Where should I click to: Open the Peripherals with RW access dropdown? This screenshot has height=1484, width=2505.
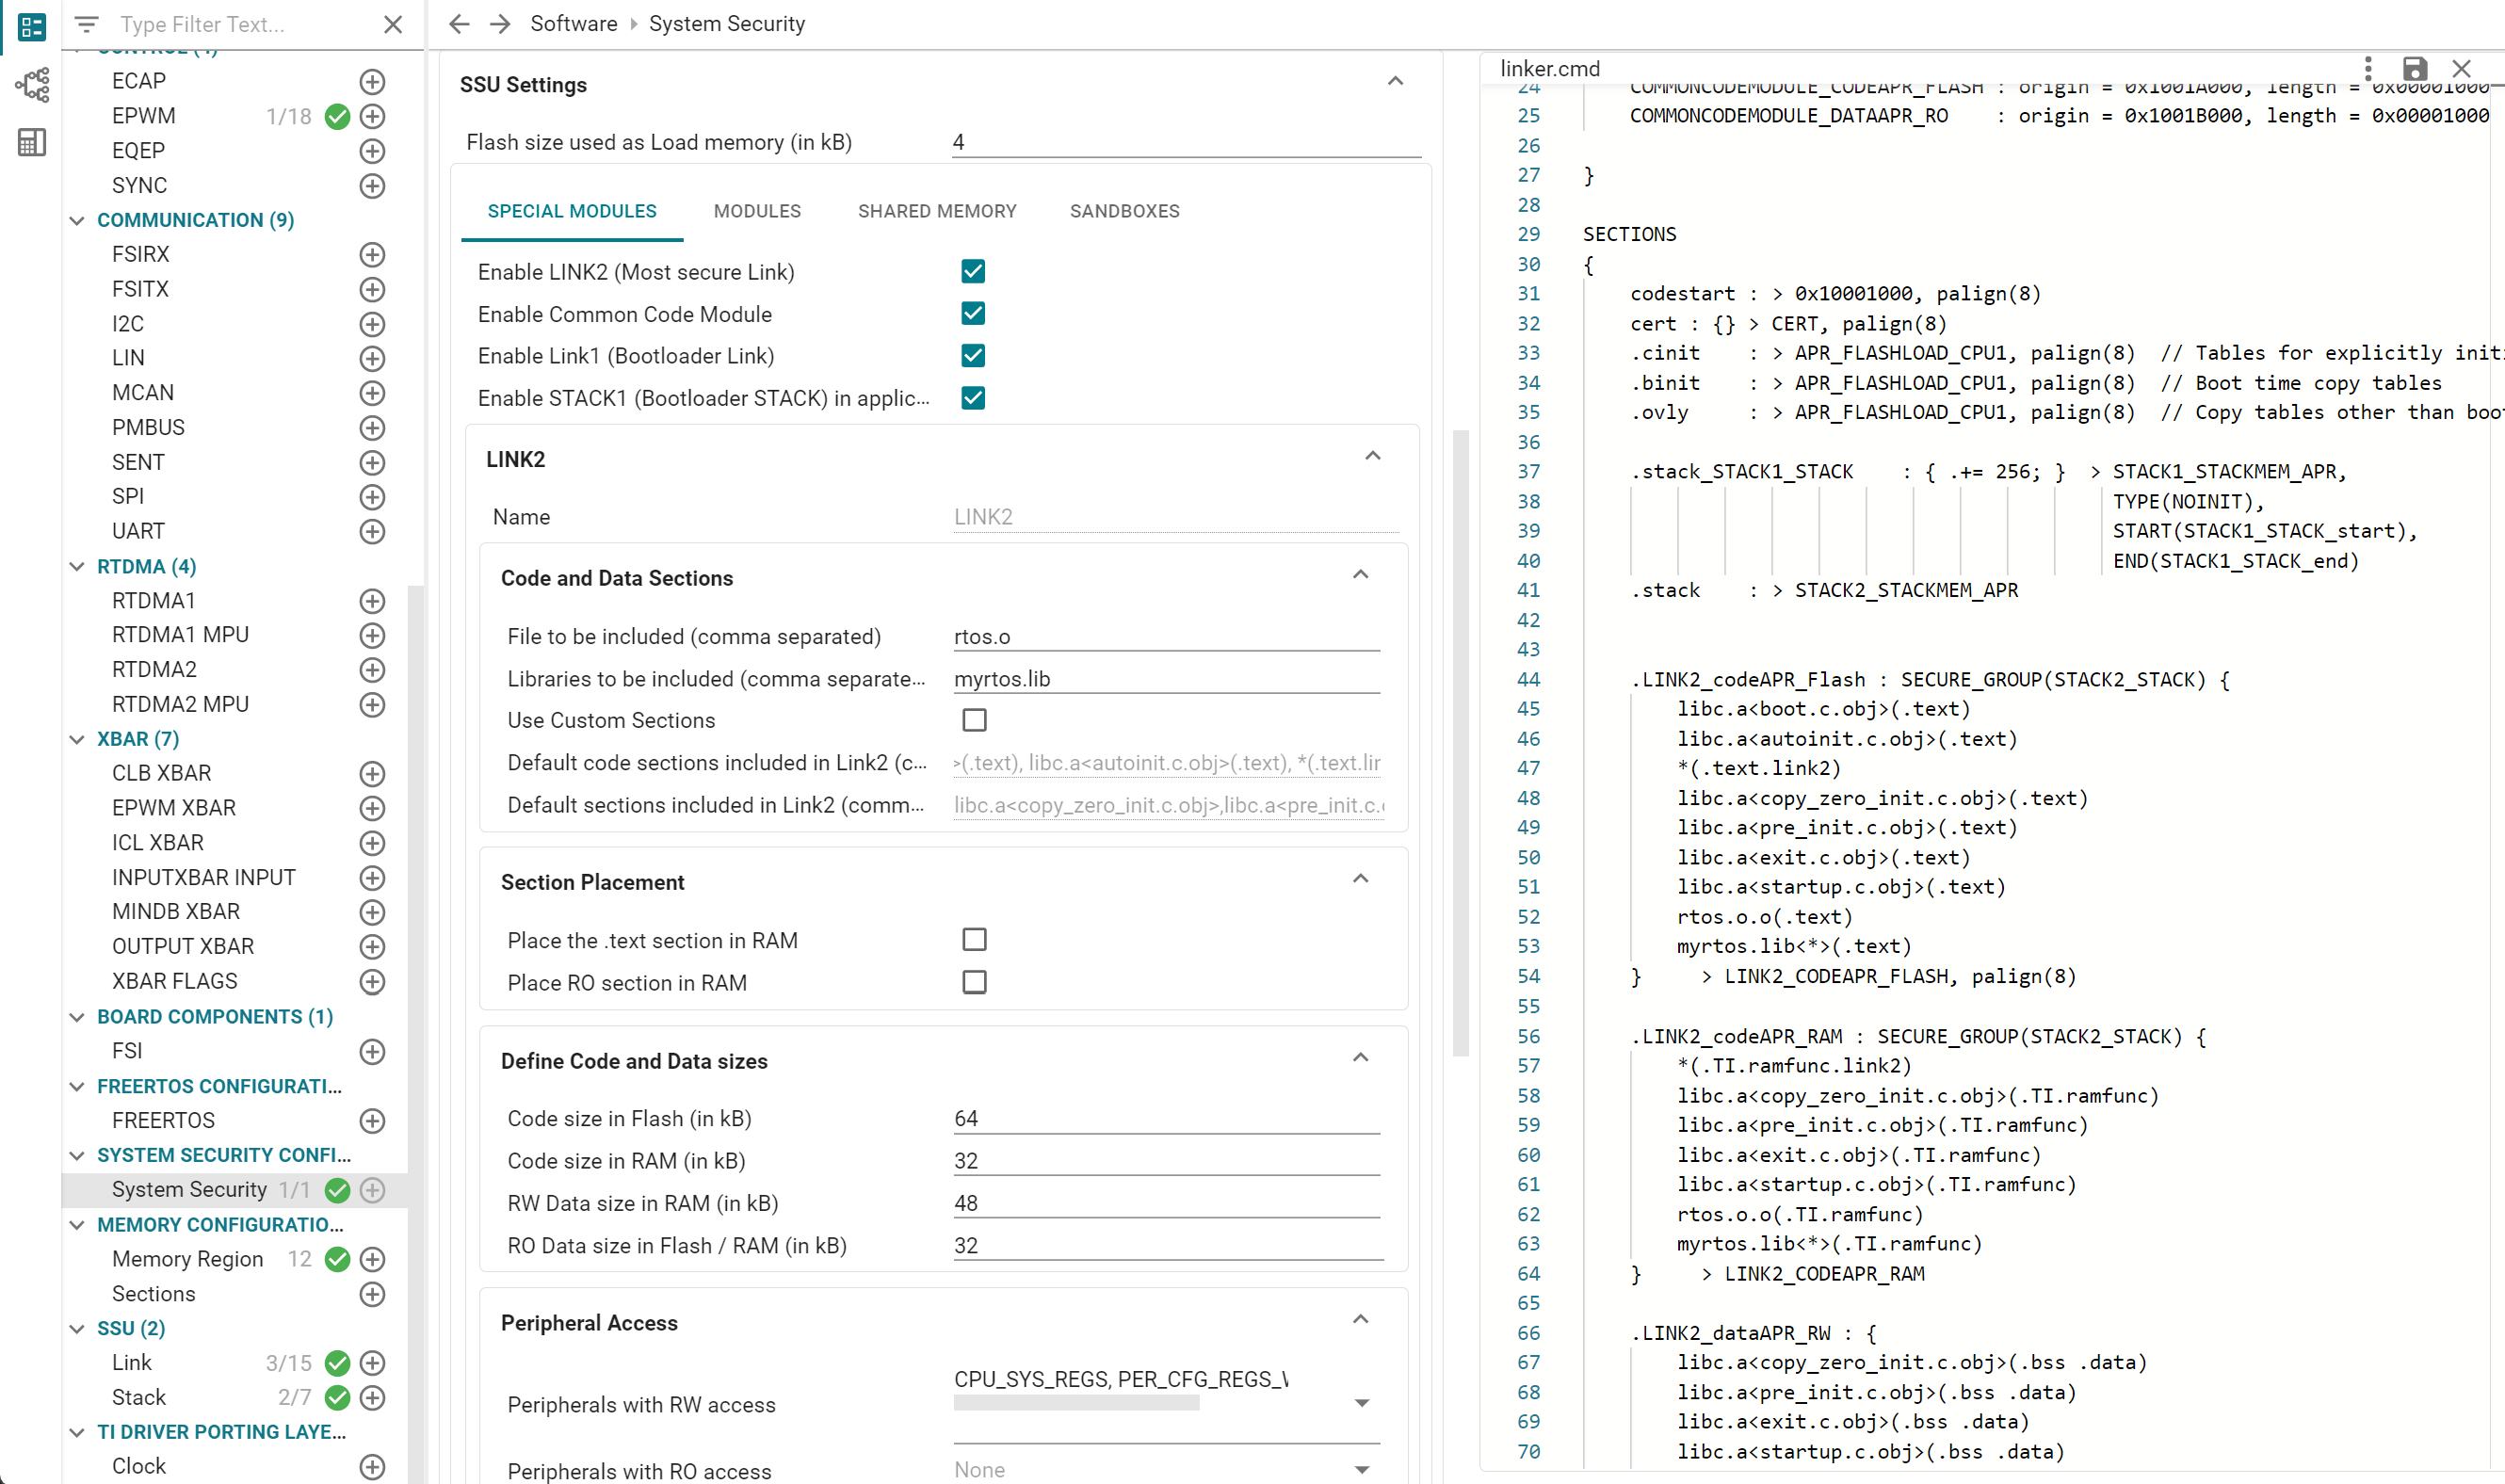click(x=1361, y=1403)
